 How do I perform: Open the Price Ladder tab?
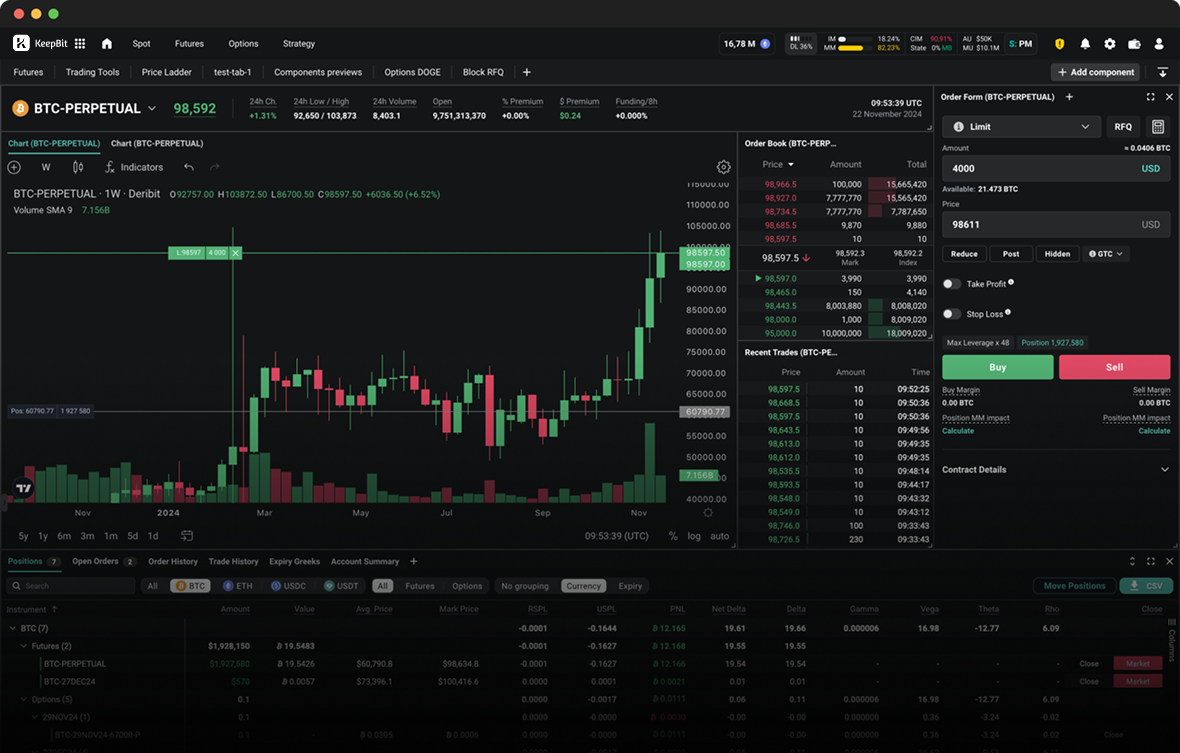pyautogui.click(x=166, y=72)
